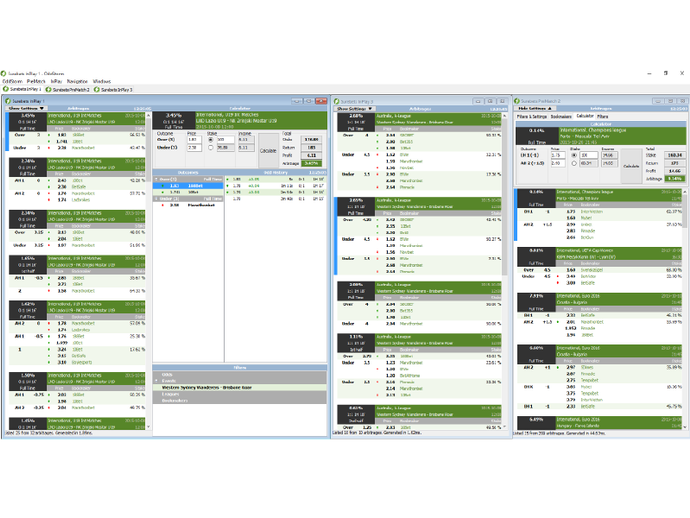The image size is (690, 518).
Task: Select the Marathonbet row under Under outcomes
Action: [188, 205]
